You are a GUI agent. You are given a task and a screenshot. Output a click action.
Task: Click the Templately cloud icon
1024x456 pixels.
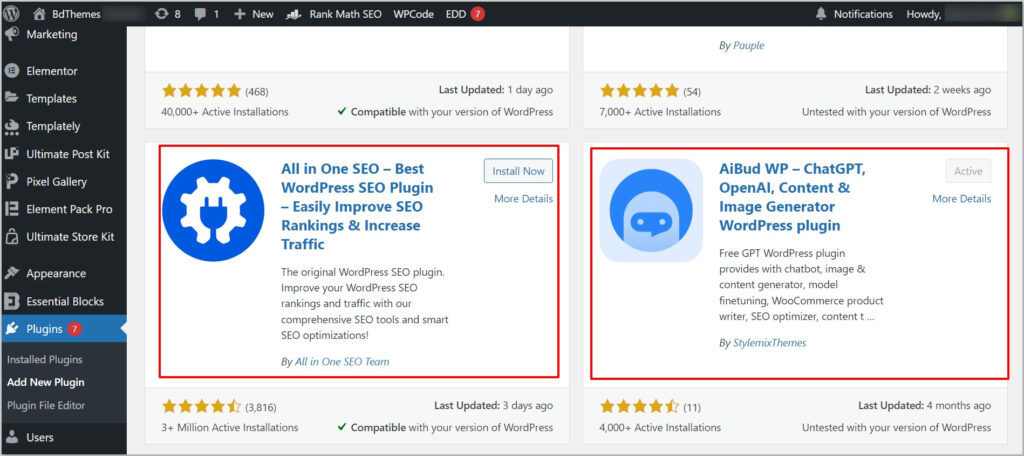(11, 126)
